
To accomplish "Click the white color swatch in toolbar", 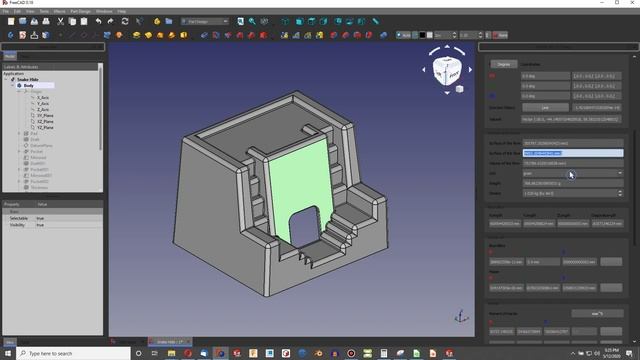I will coord(429,35).
